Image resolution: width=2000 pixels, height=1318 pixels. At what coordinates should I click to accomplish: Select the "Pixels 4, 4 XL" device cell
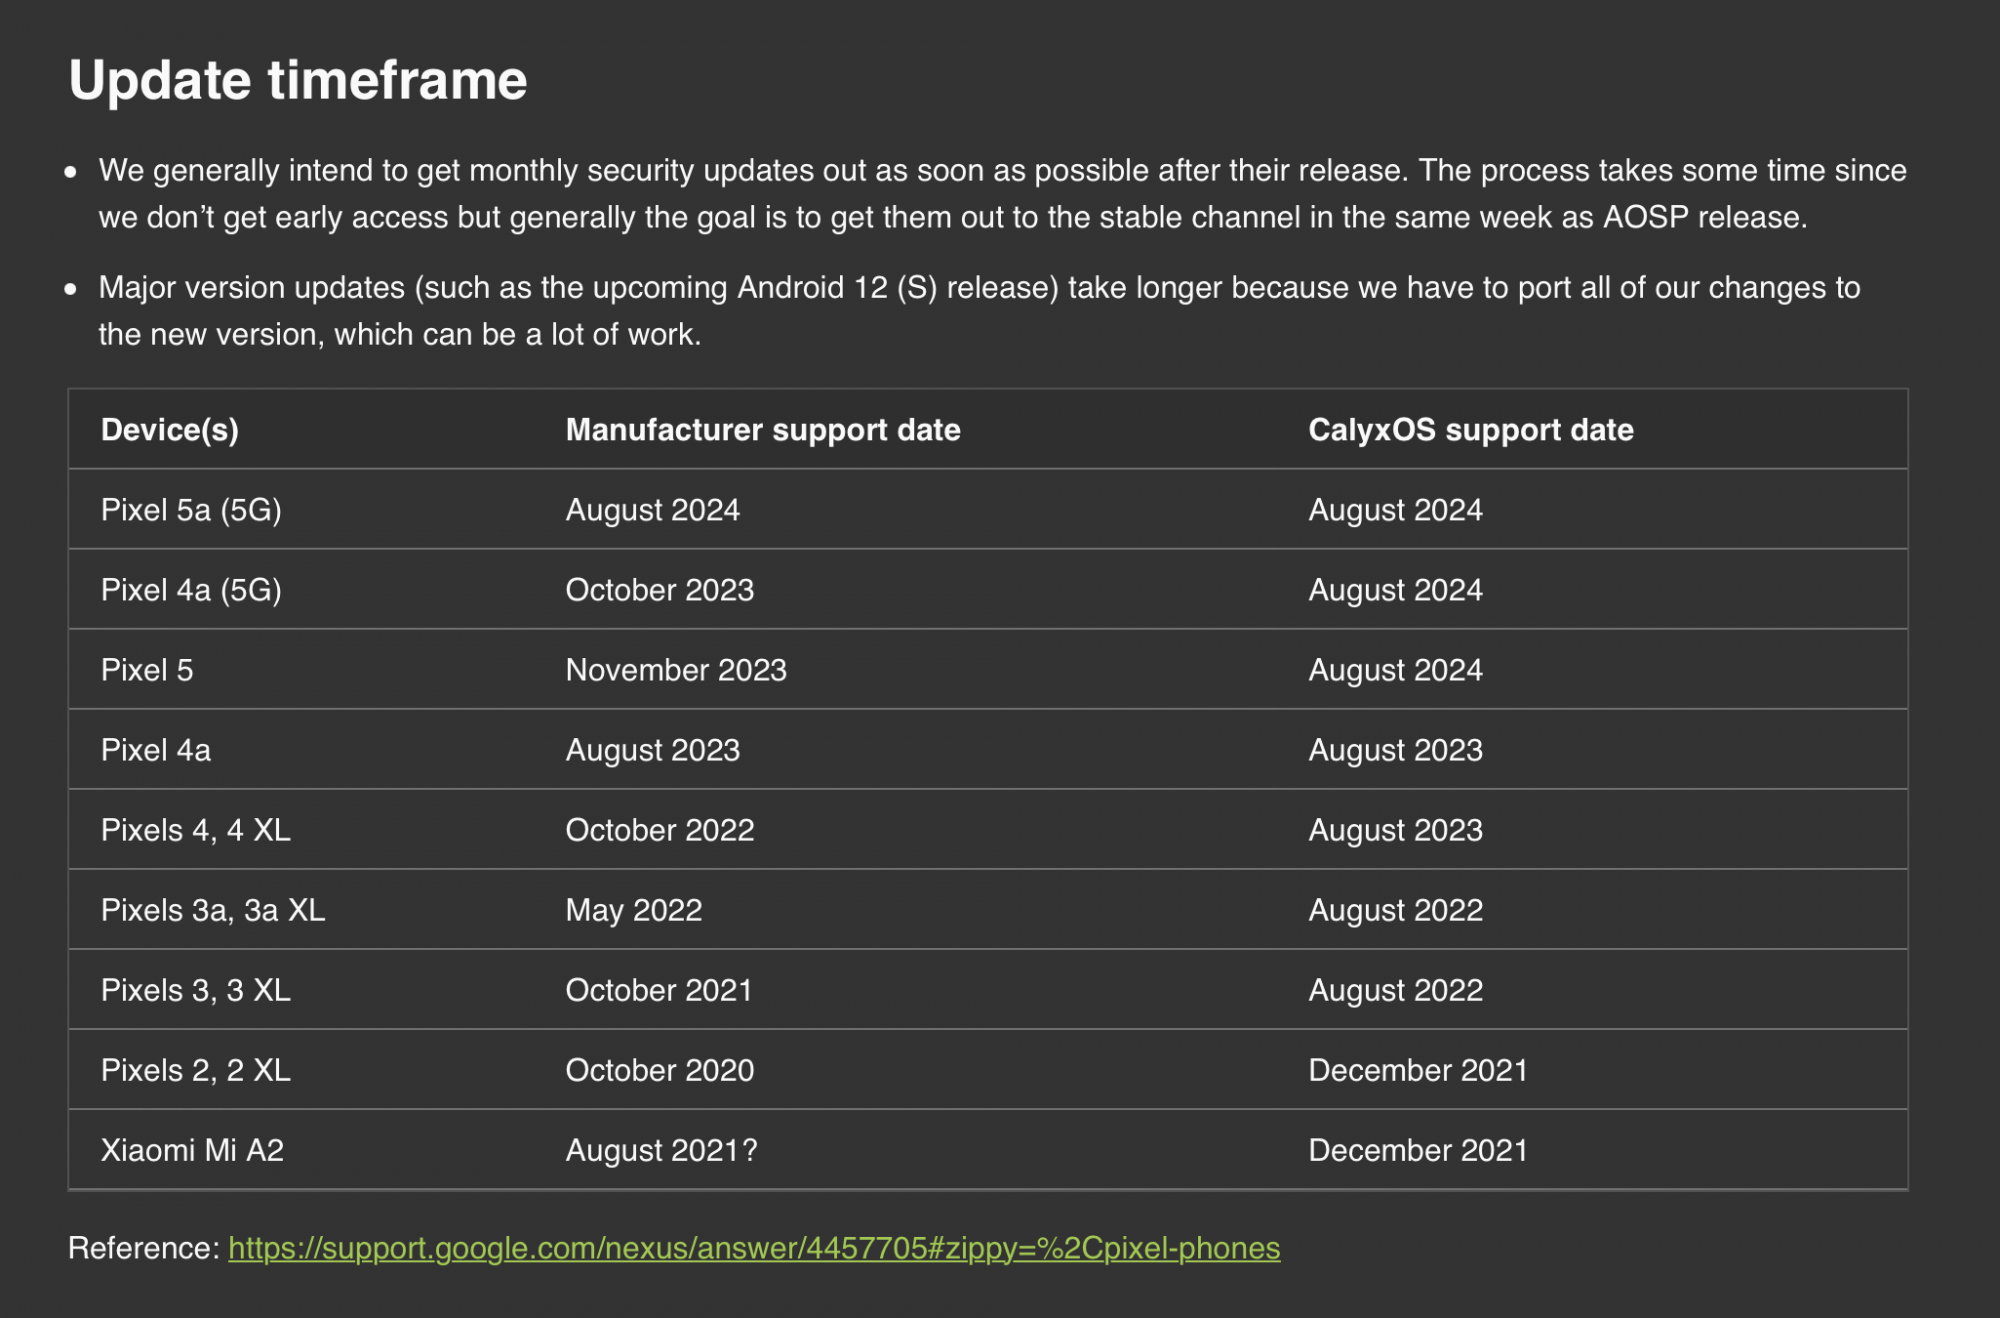coord(196,830)
